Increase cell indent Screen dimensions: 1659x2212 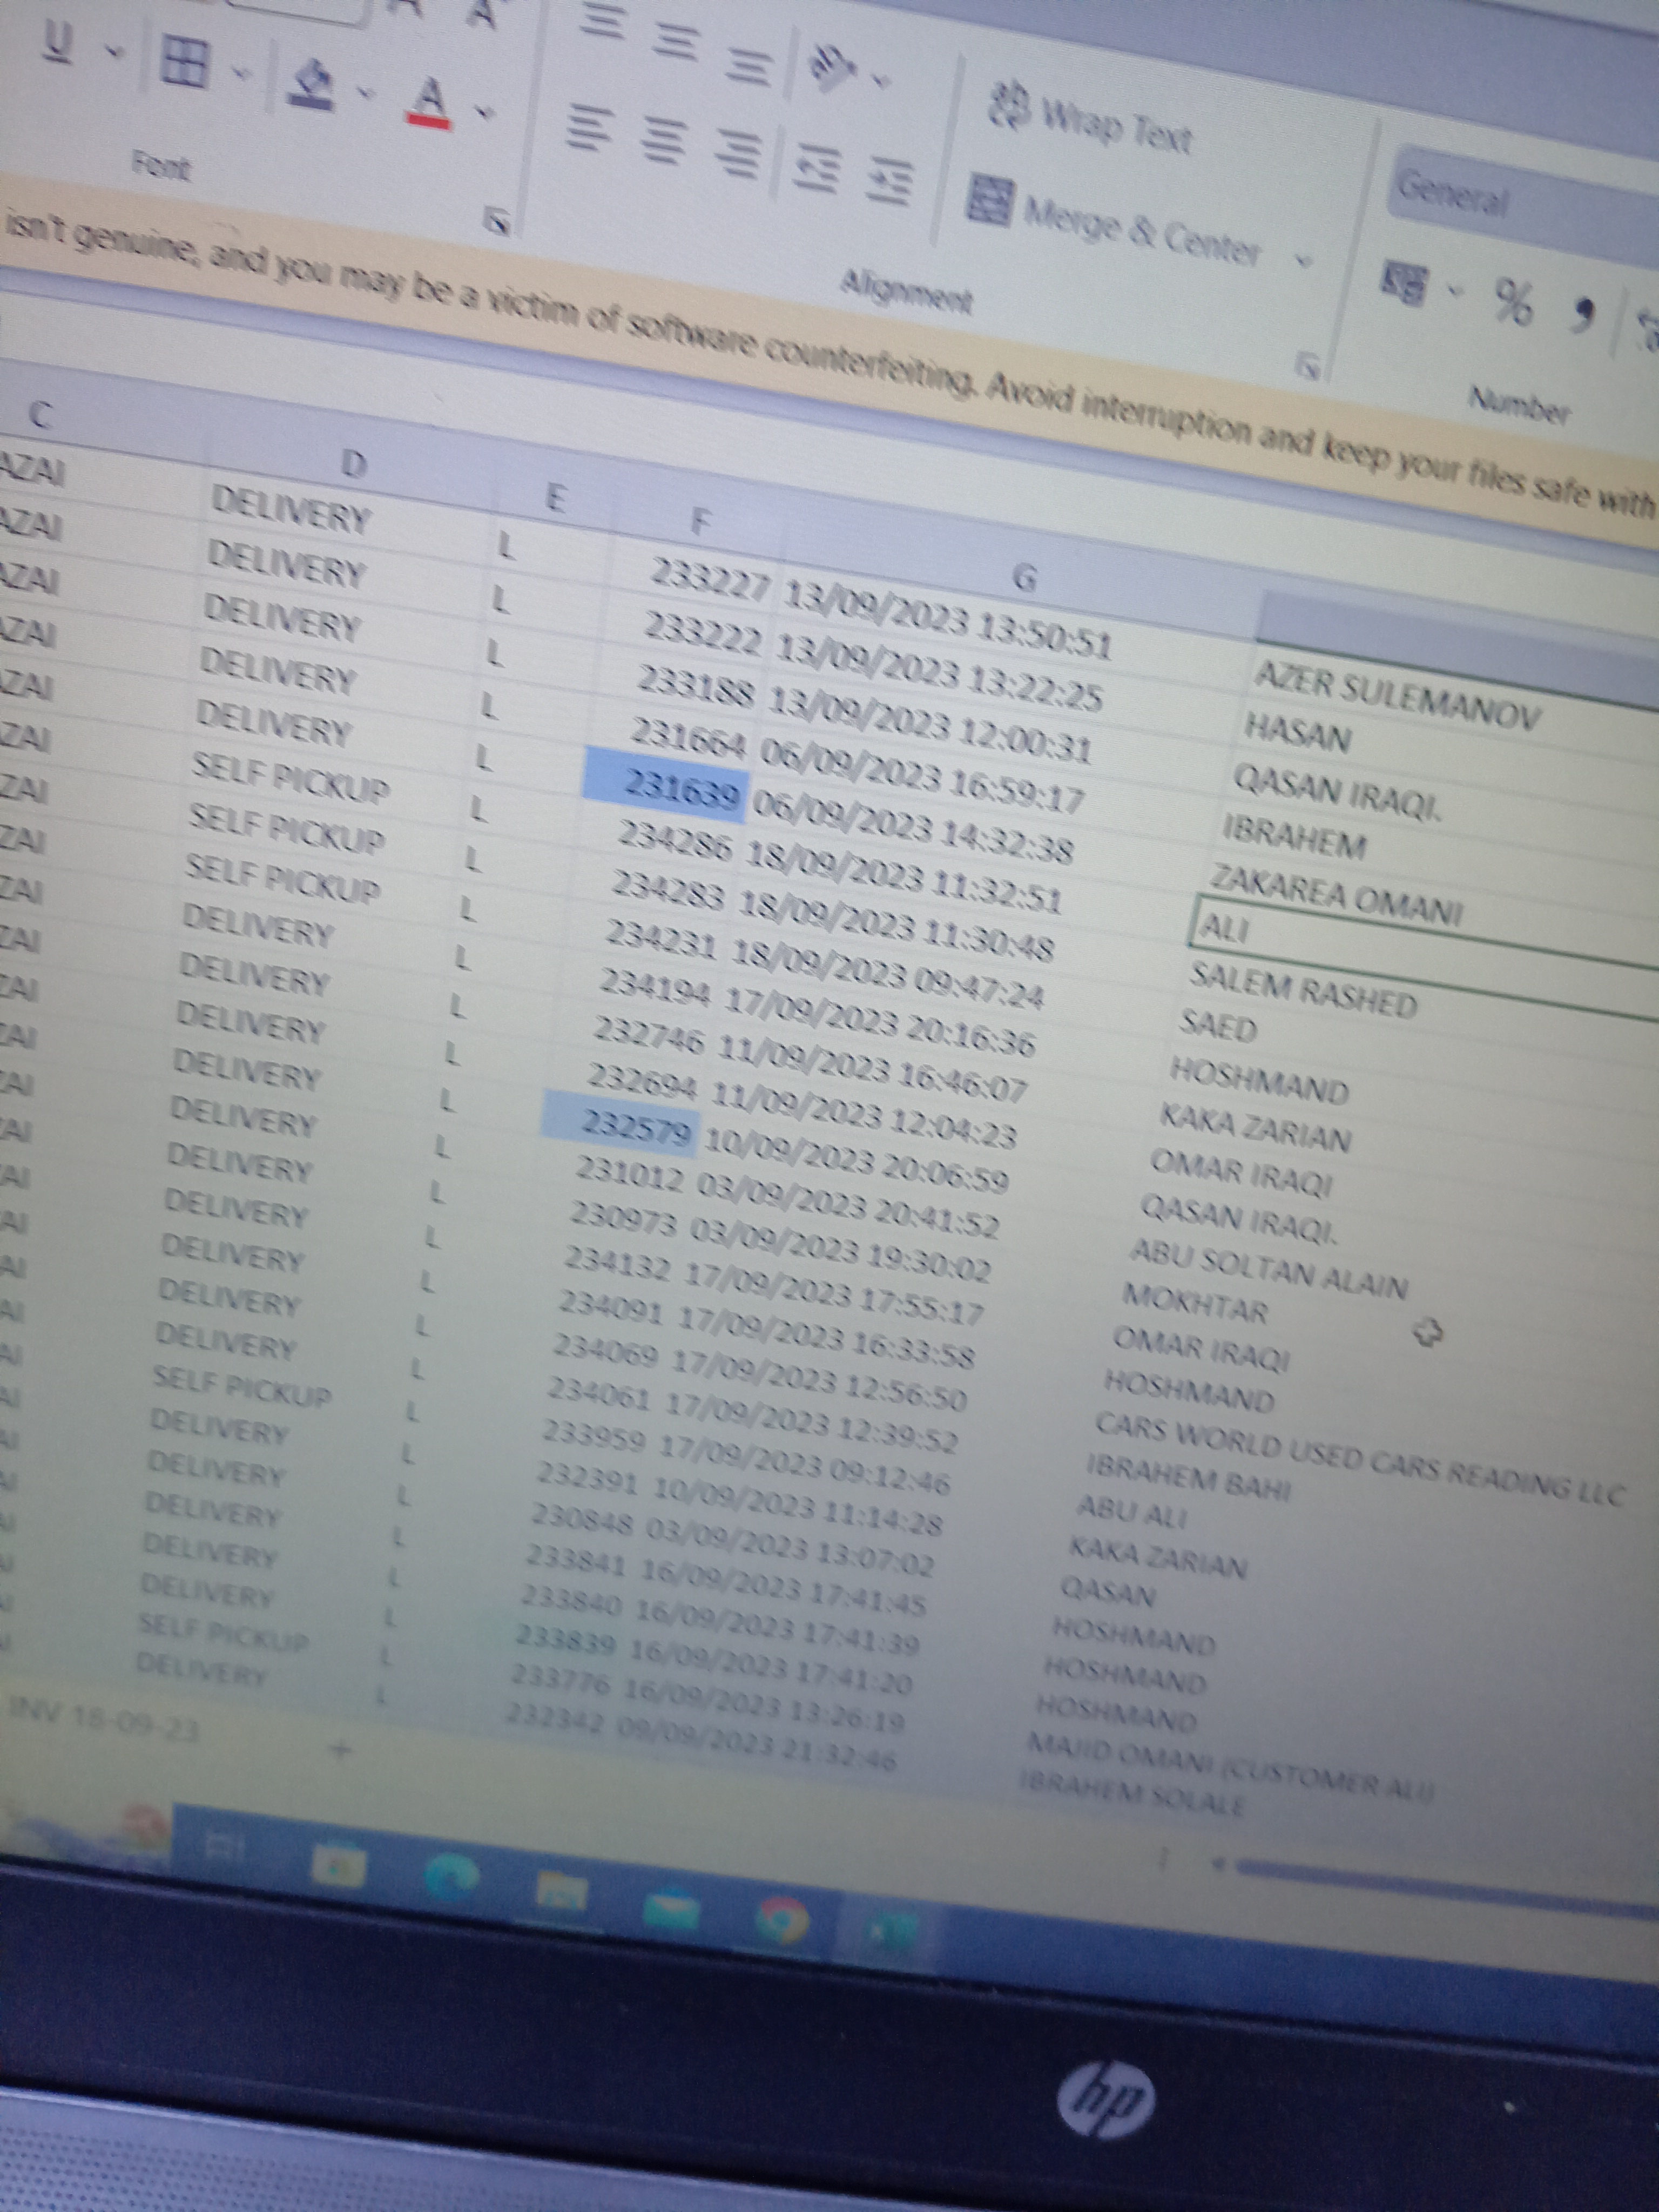click(x=891, y=181)
